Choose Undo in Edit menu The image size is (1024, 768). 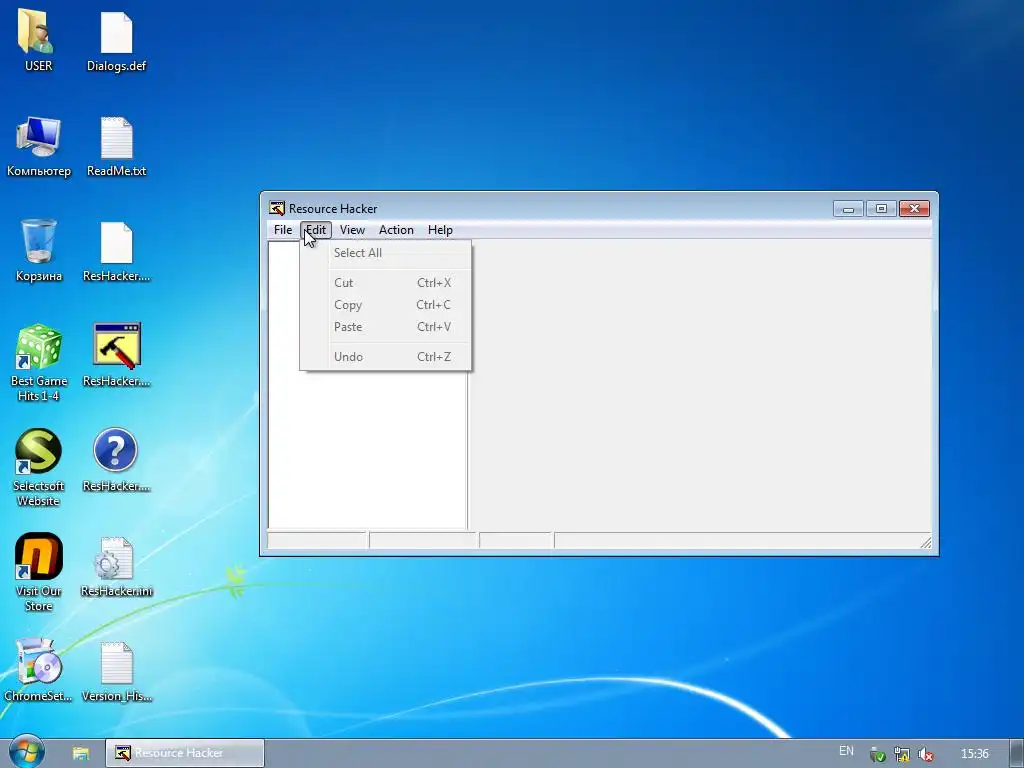click(386, 357)
